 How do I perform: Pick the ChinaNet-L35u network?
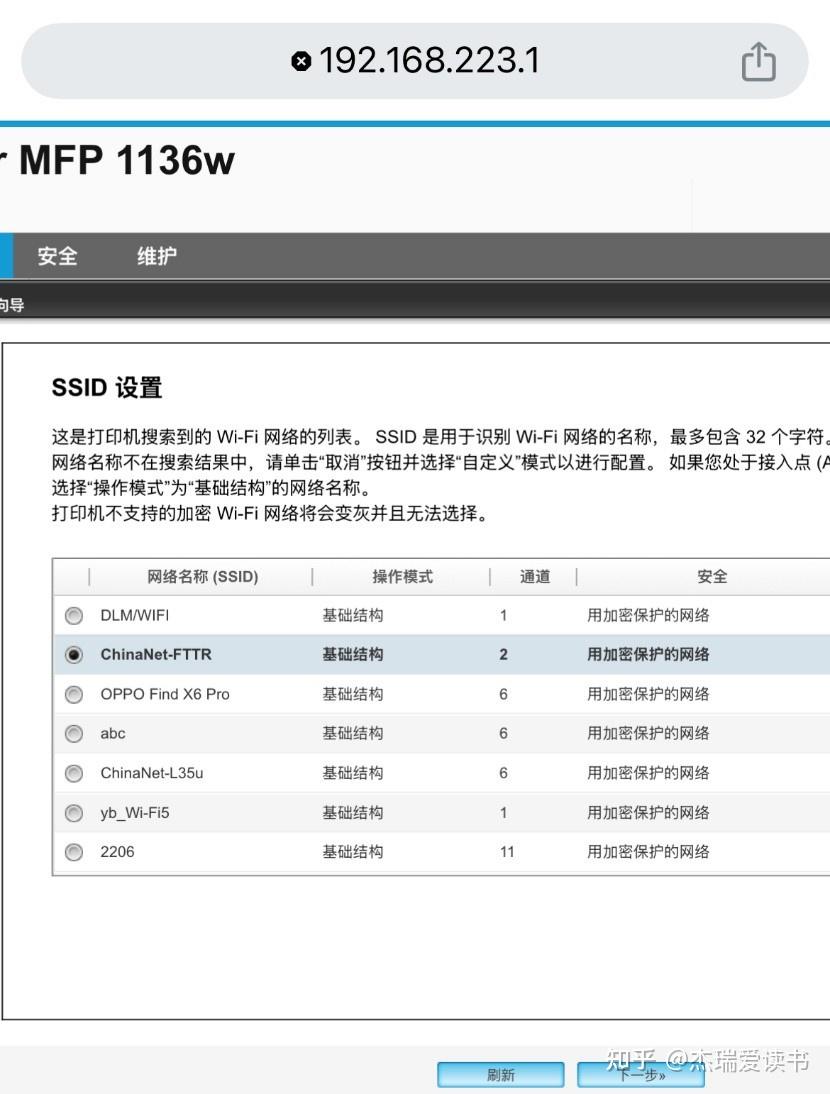pyautogui.click(x=73, y=773)
